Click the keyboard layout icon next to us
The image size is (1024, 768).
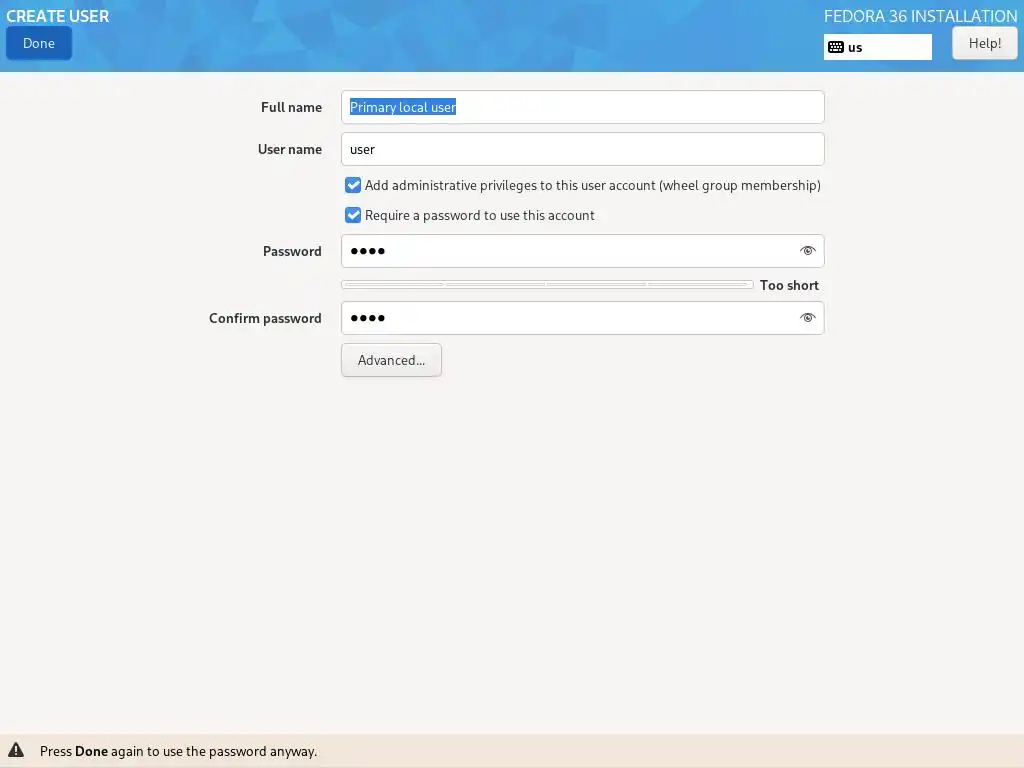(836, 47)
